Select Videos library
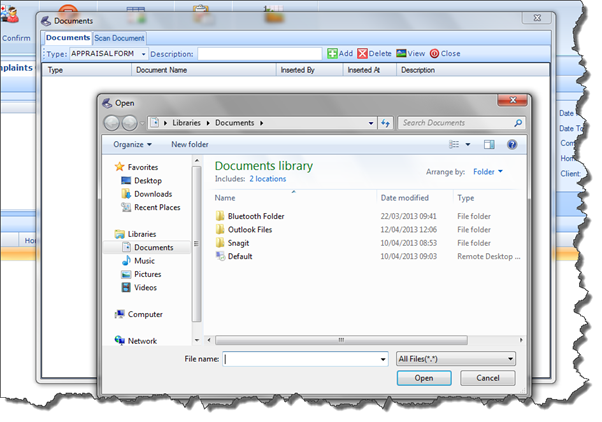The width and height of the screenshot is (602, 422). (x=139, y=288)
